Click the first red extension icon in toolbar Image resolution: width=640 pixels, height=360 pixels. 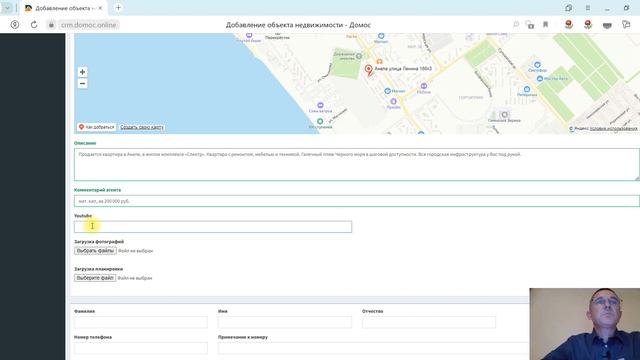(x=569, y=25)
